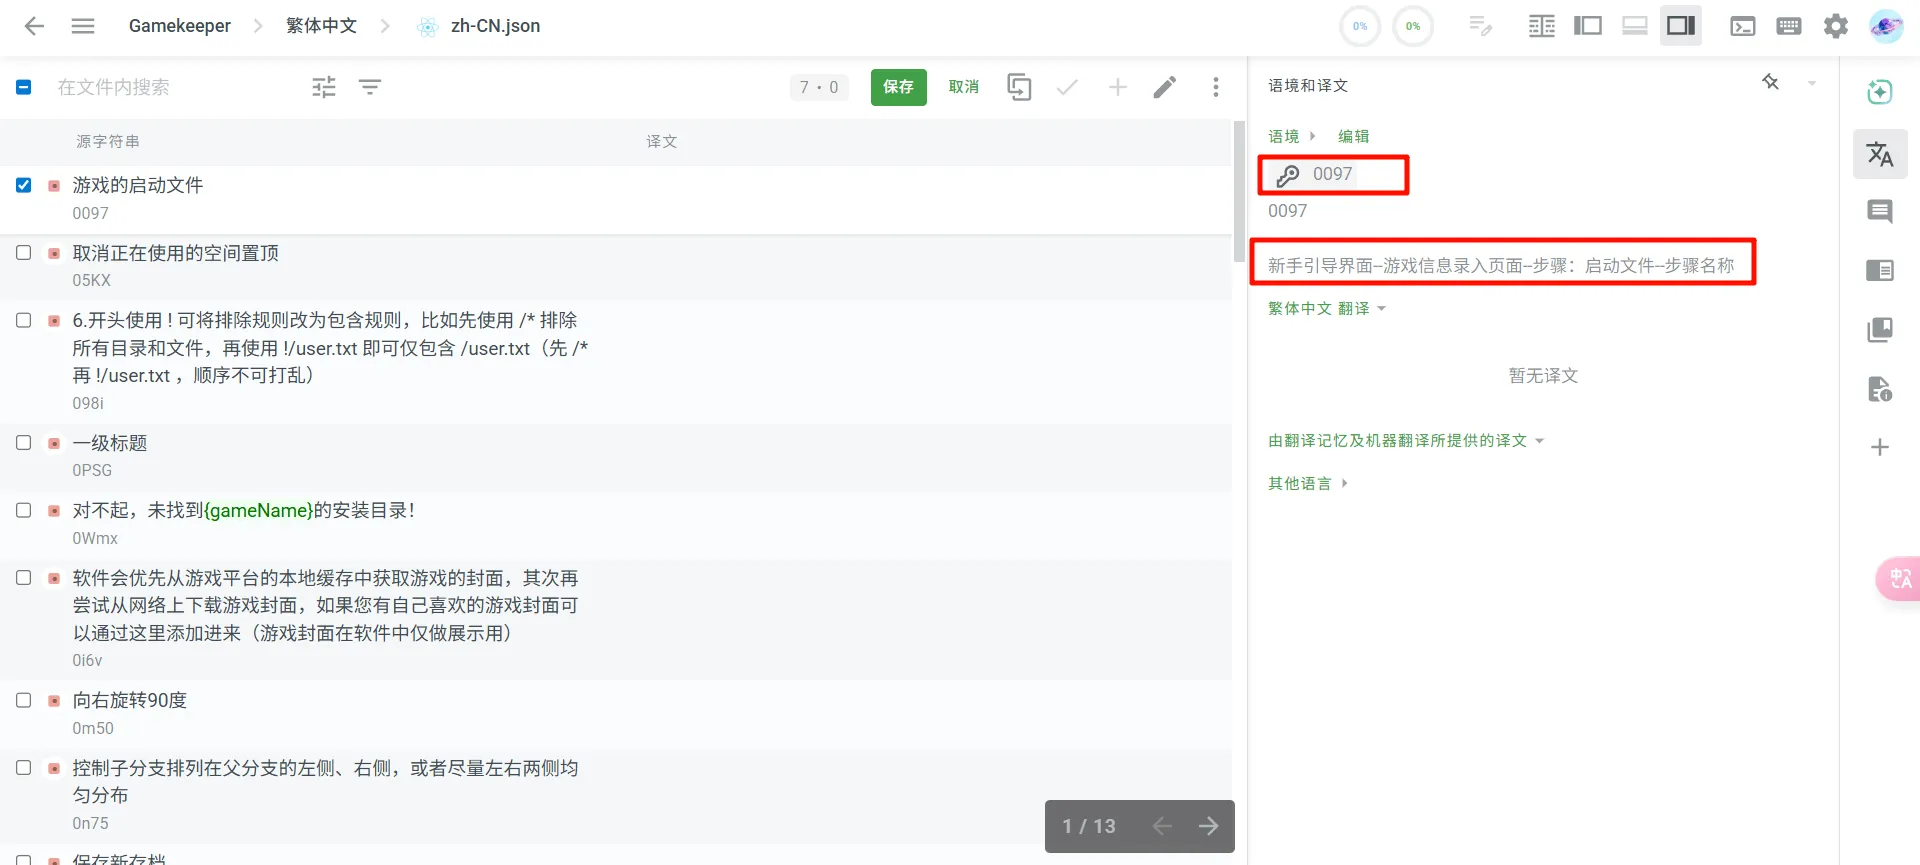Open the comments panel in sidebar
The image size is (1920, 865).
pos(1879,211)
